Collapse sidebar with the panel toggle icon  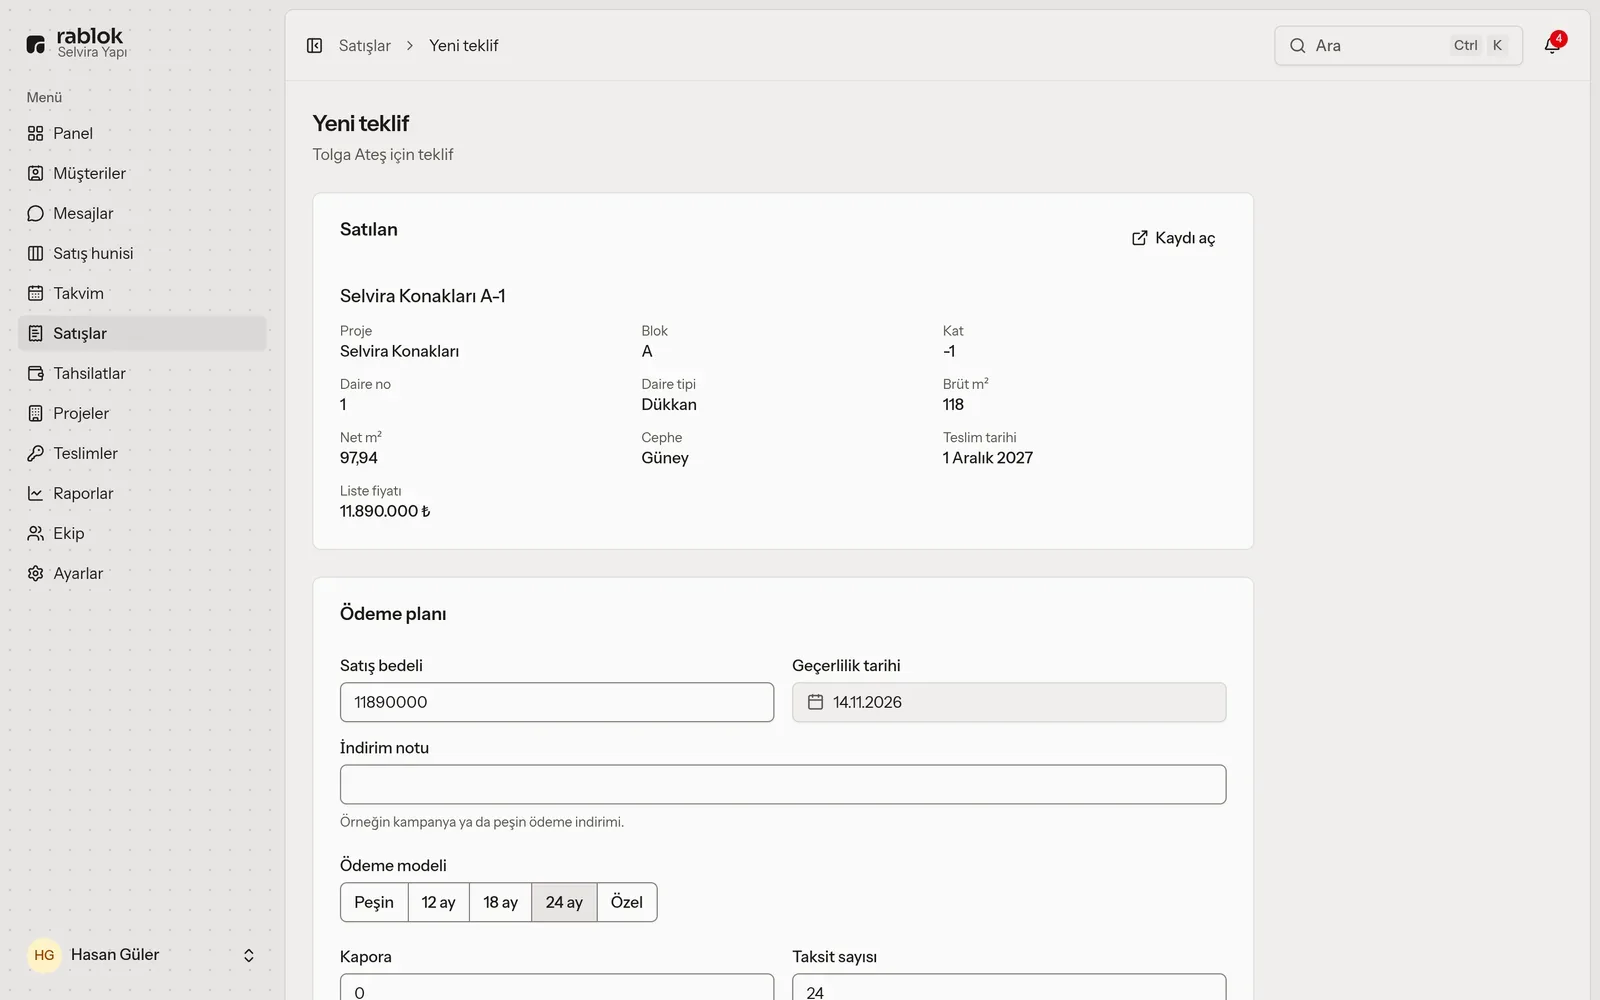(314, 46)
